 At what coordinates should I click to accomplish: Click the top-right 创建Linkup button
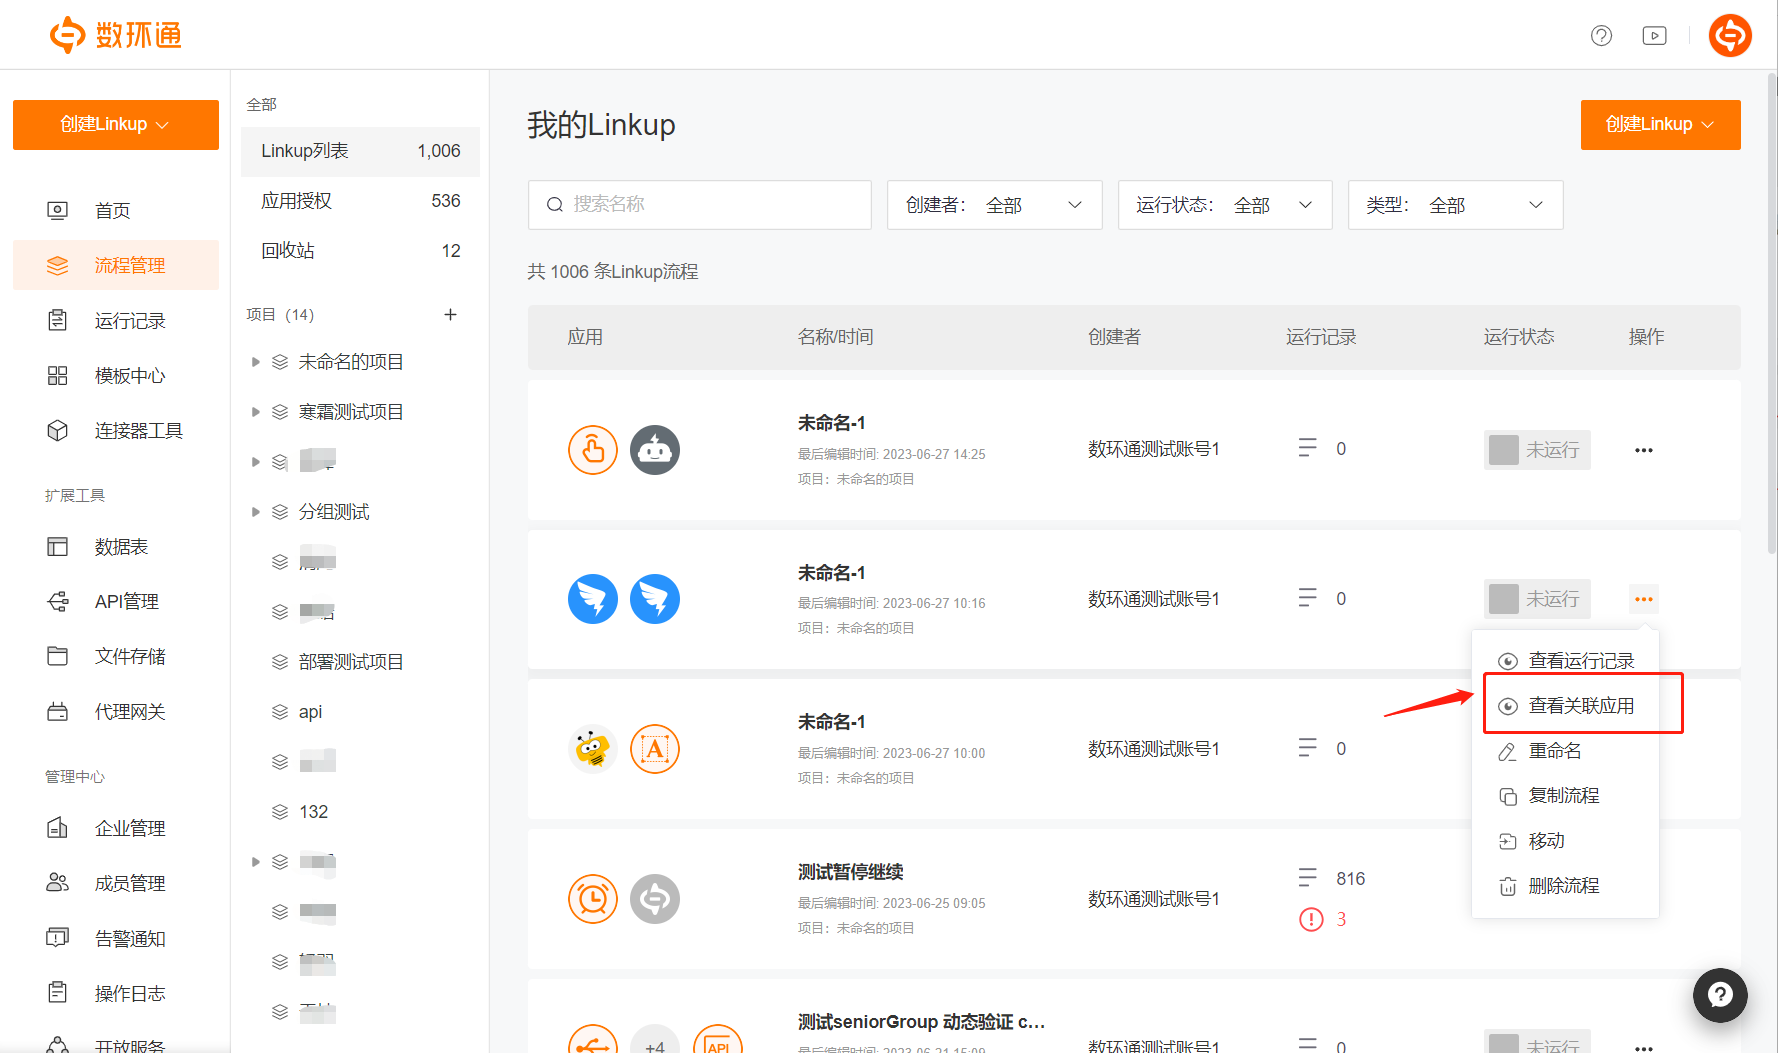click(x=1659, y=125)
